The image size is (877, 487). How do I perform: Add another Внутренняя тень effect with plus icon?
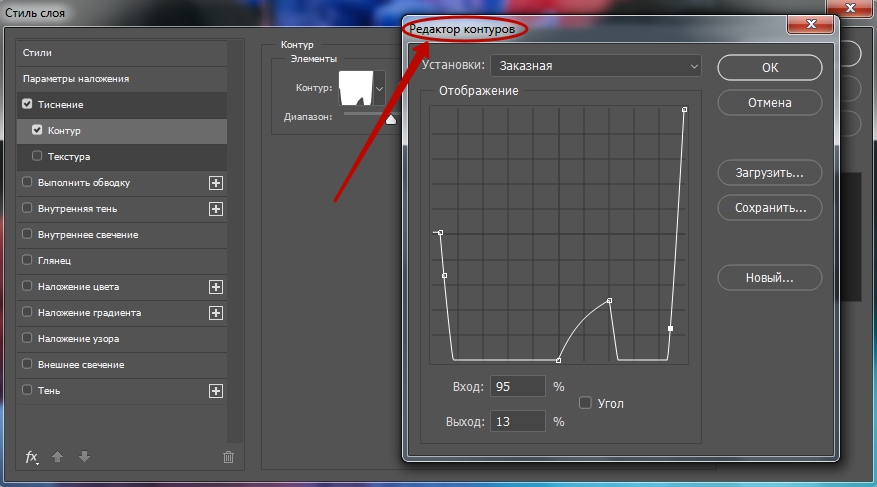point(216,209)
